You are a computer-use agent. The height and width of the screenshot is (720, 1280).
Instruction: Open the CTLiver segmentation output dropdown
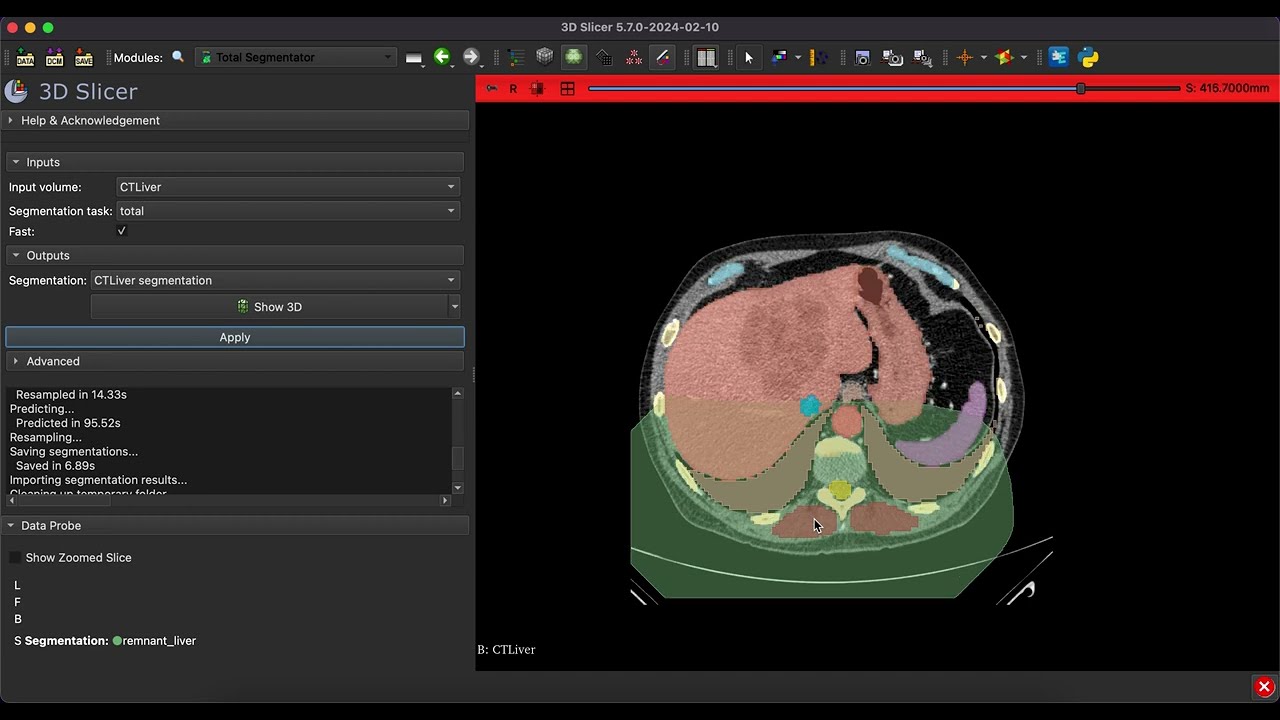[x=275, y=281]
